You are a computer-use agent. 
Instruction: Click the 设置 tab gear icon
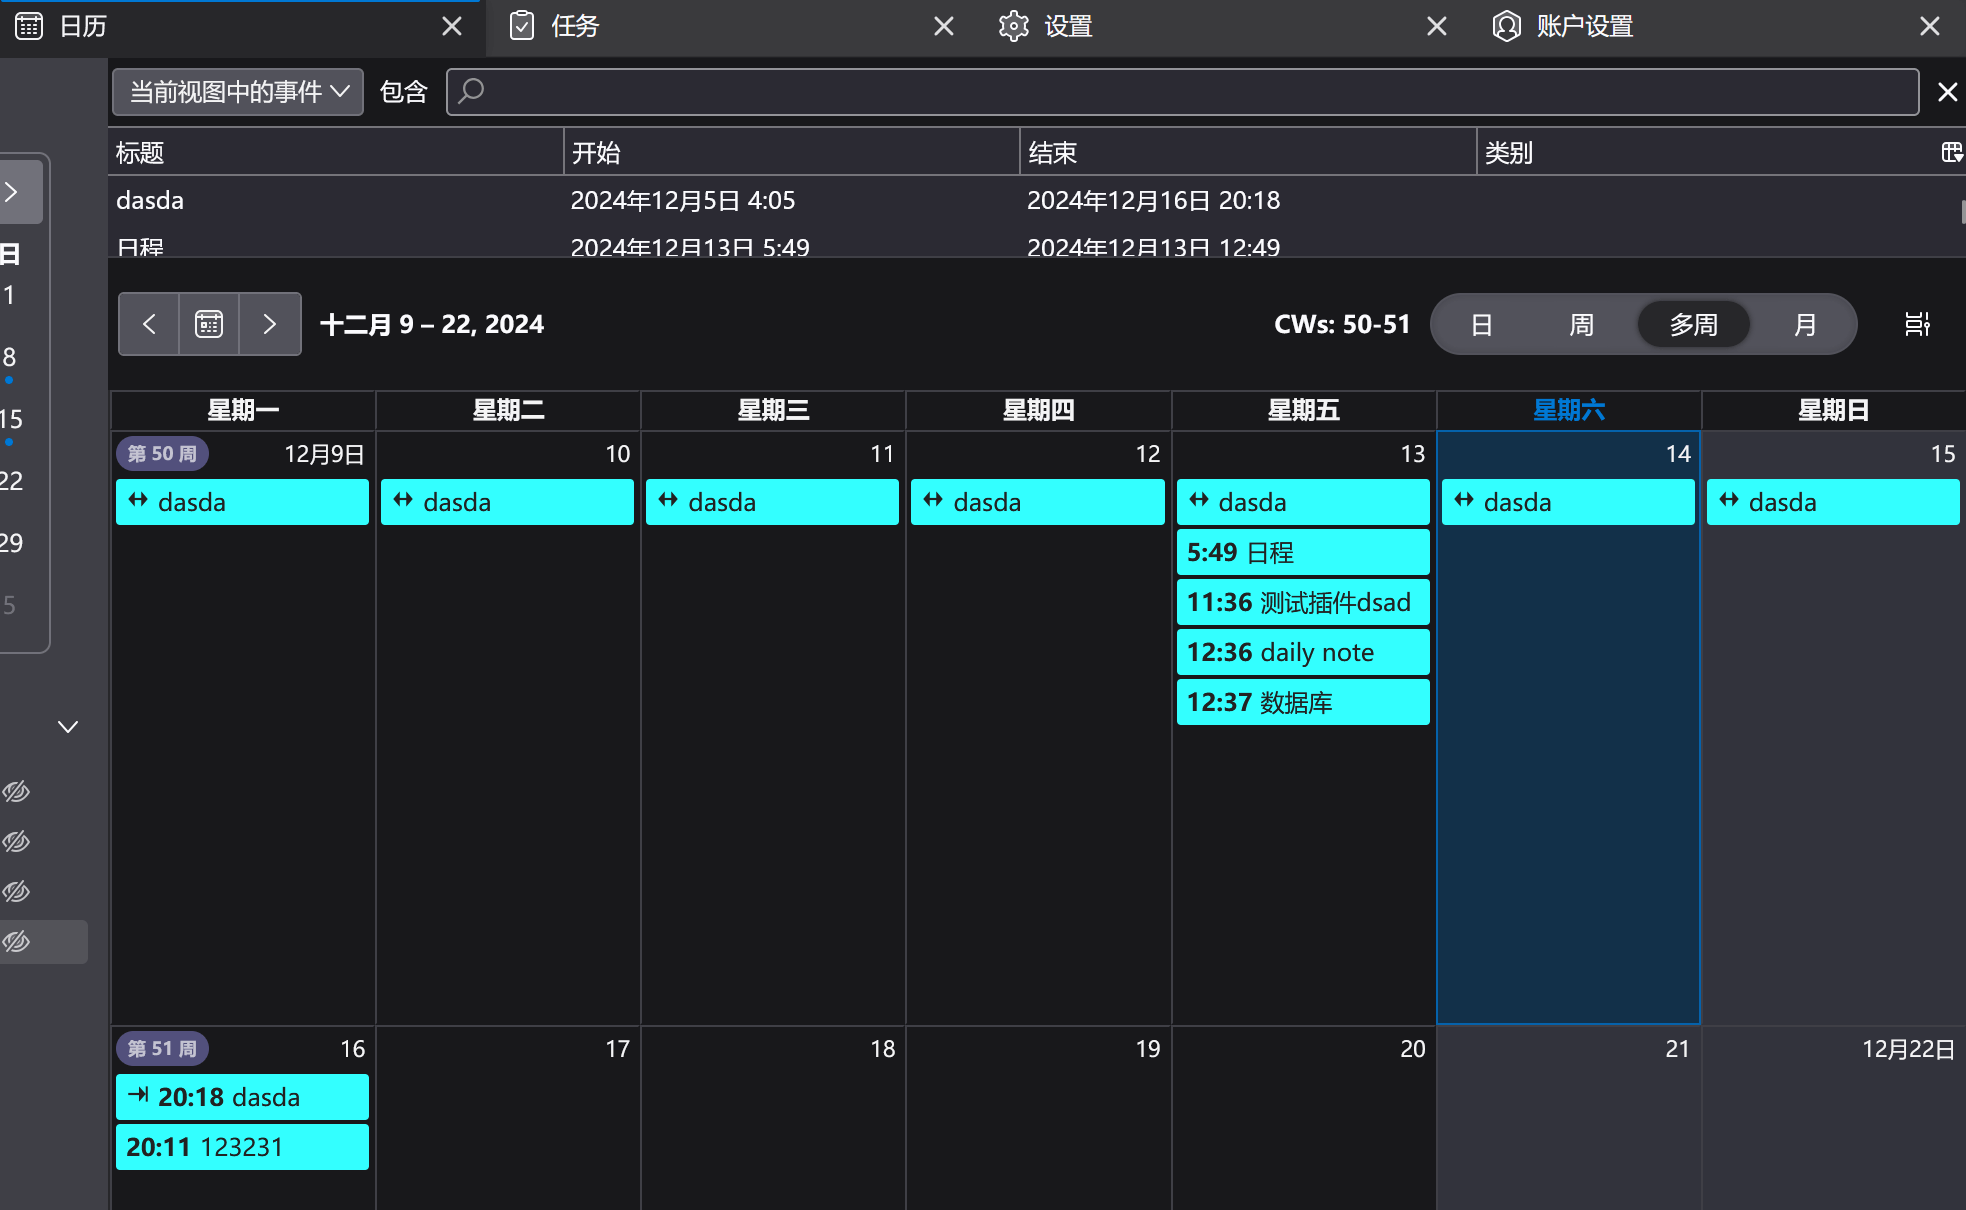(1013, 26)
